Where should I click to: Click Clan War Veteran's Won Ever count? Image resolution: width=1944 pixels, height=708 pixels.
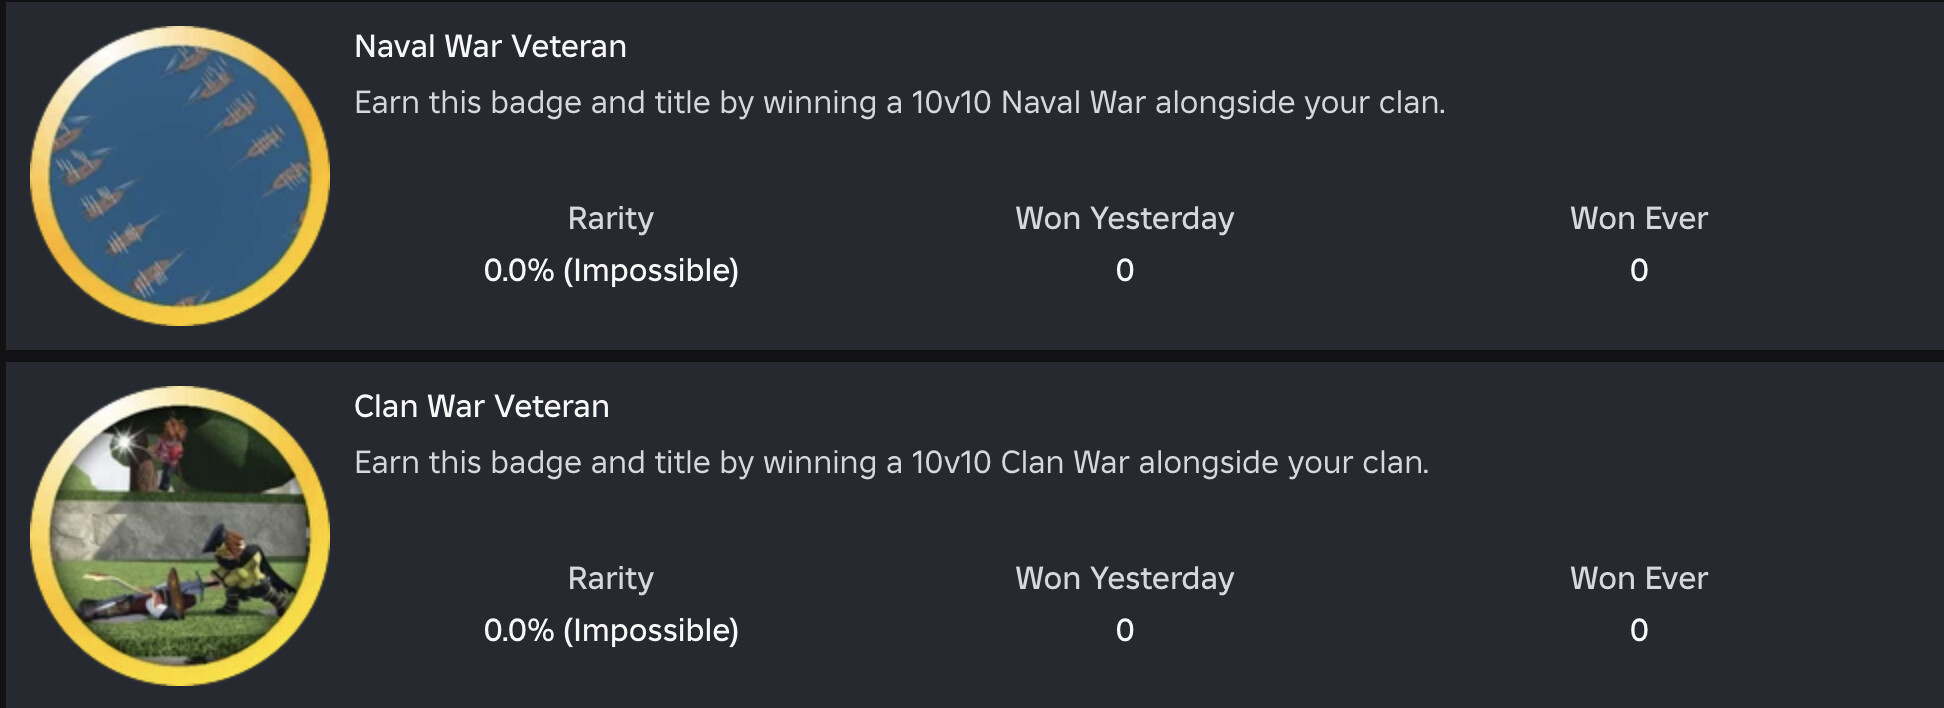[x=1638, y=631]
